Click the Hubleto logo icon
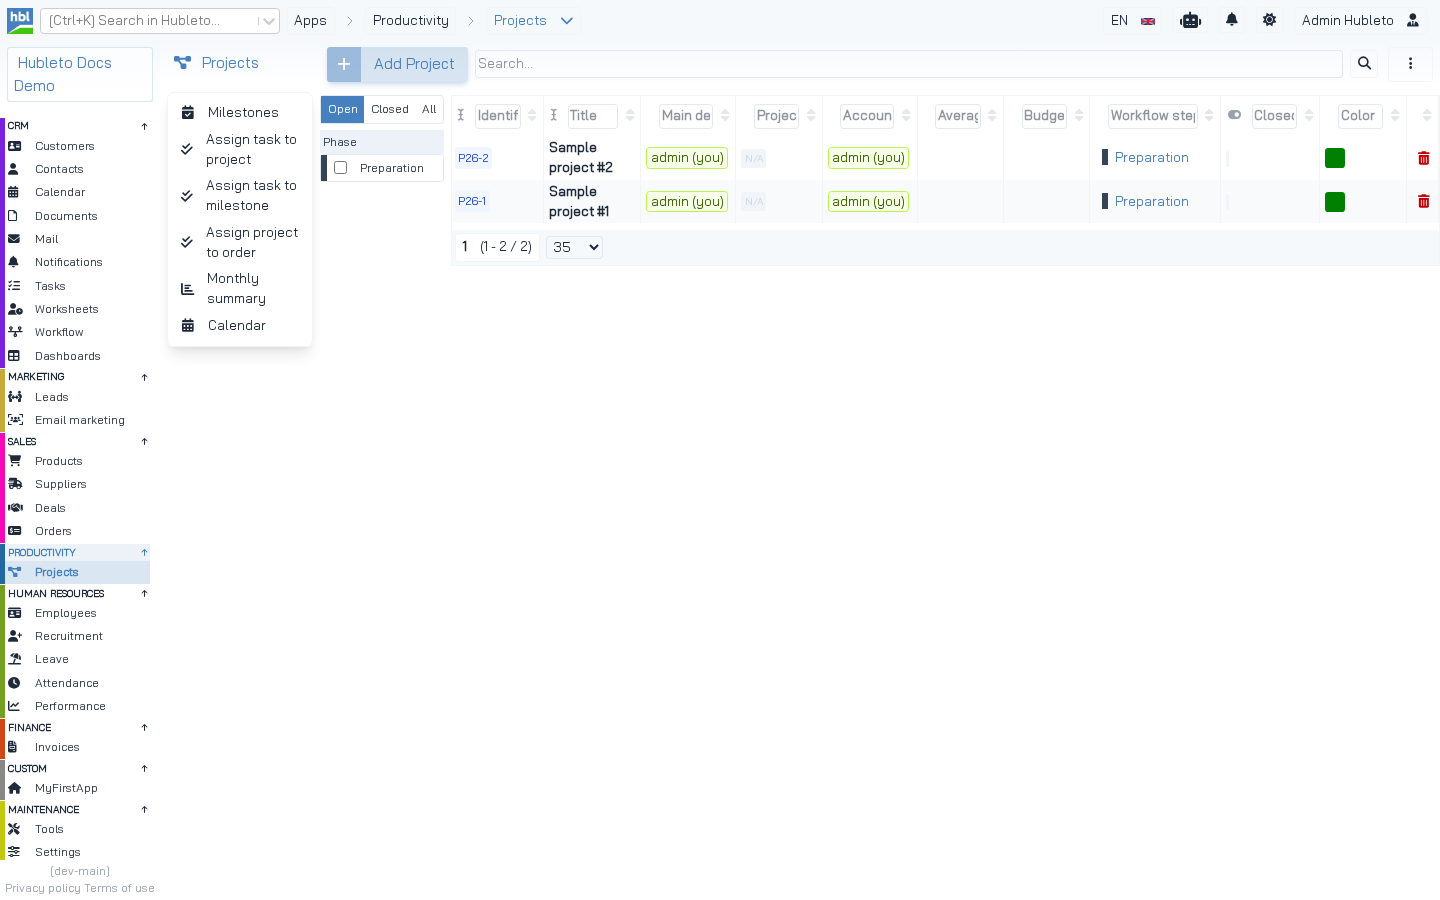The width and height of the screenshot is (1440, 900). (x=20, y=20)
